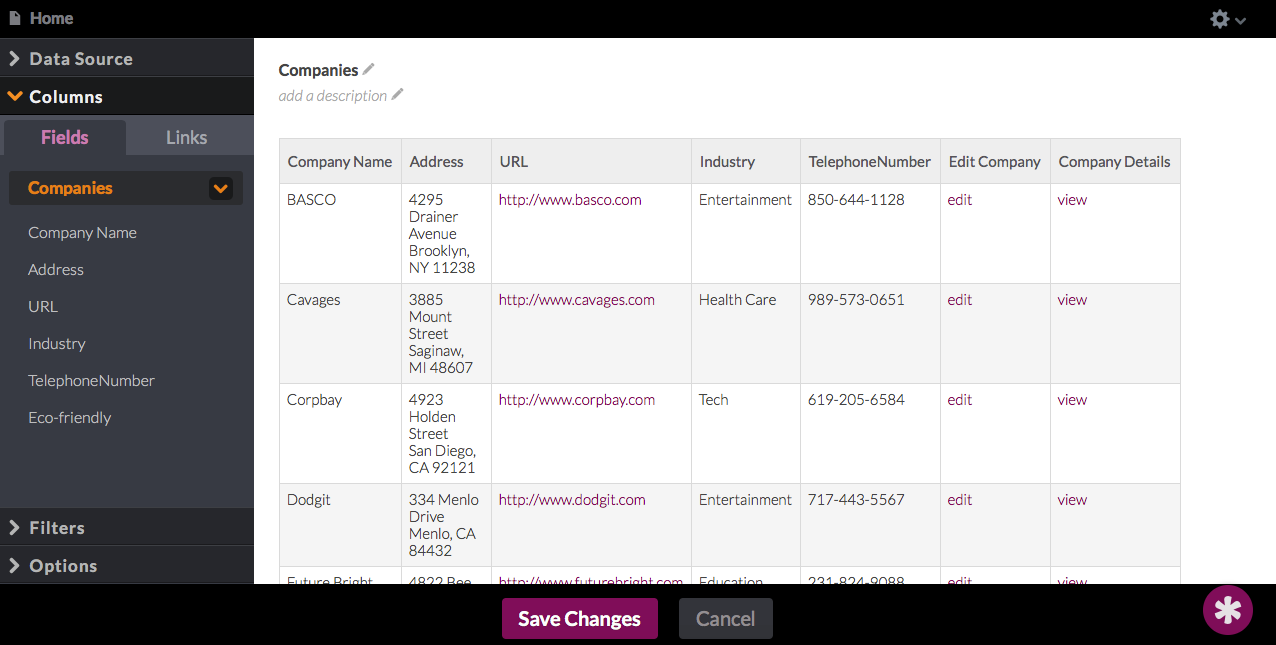Click pencil icon beside add a description
Screen dimensions: 1276x645
(398, 95)
